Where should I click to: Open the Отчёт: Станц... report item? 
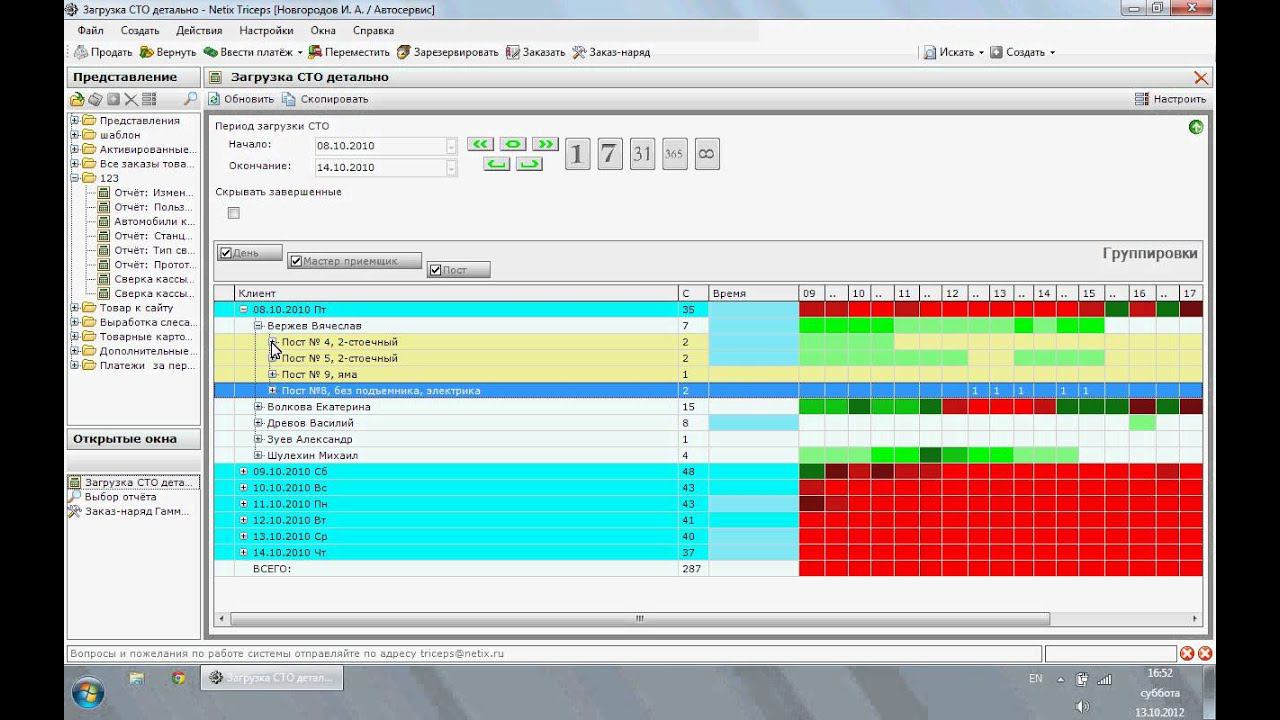tap(152, 236)
